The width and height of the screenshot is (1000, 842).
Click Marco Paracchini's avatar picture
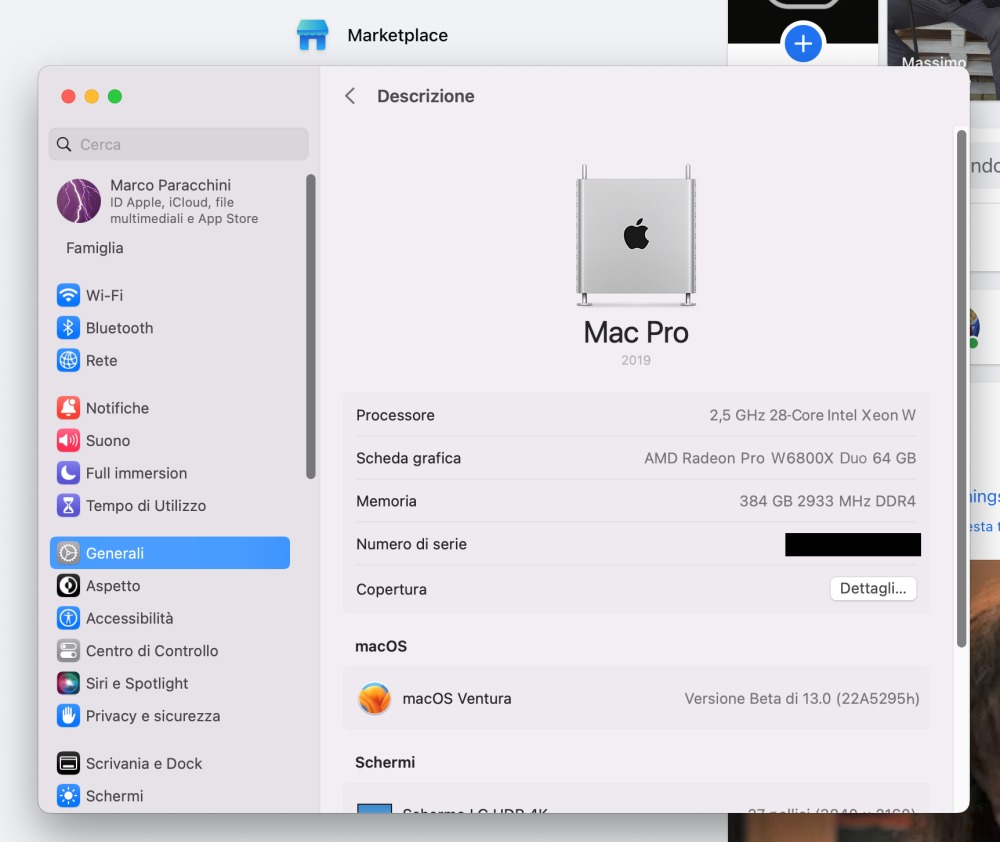[x=79, y=201]
